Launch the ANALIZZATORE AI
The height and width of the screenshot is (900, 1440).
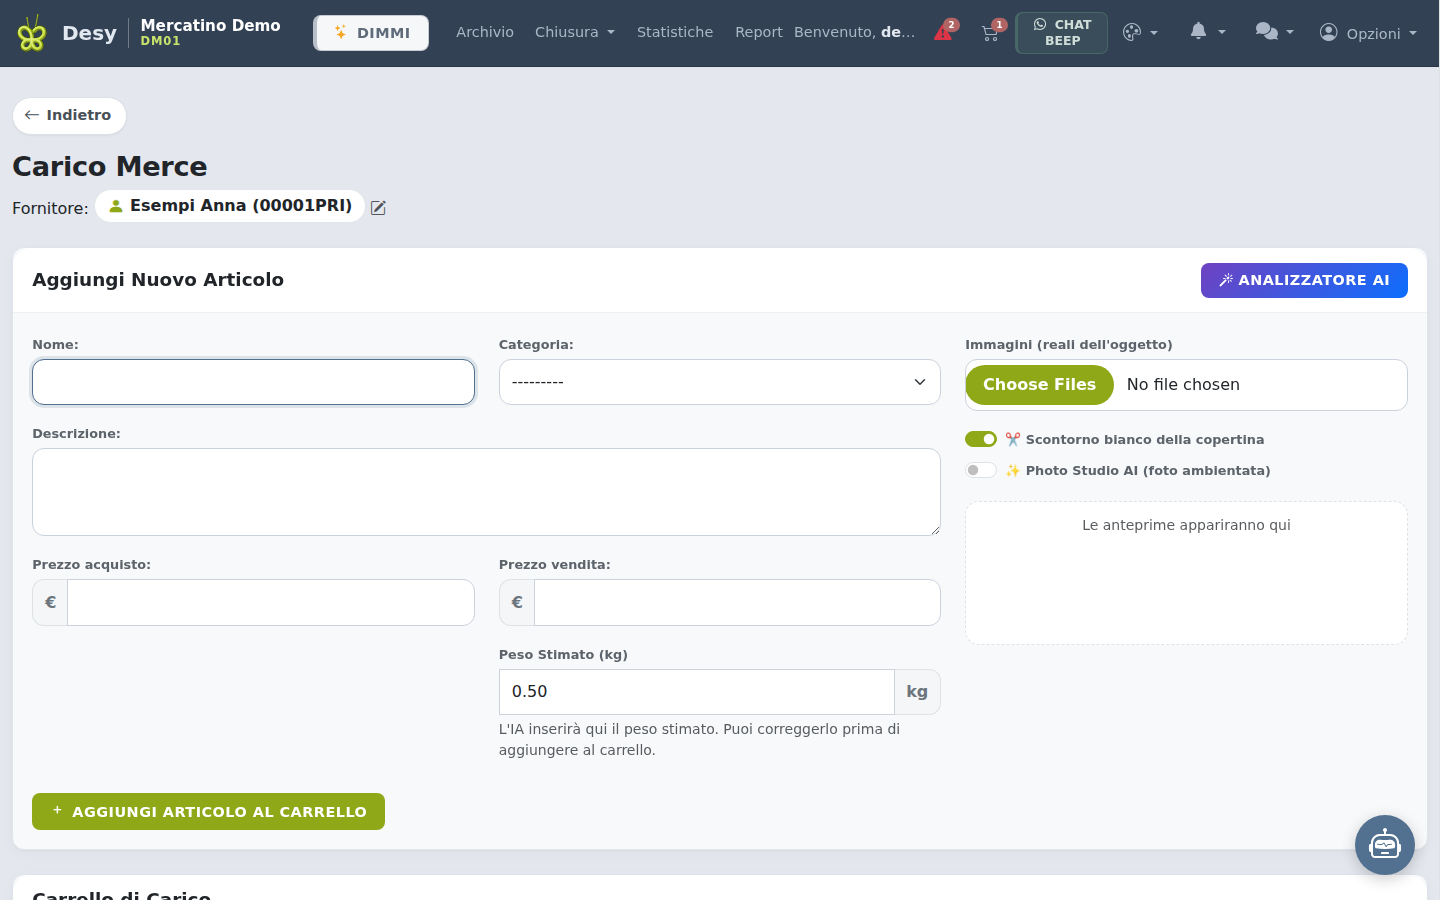[x=1304, y=280]
